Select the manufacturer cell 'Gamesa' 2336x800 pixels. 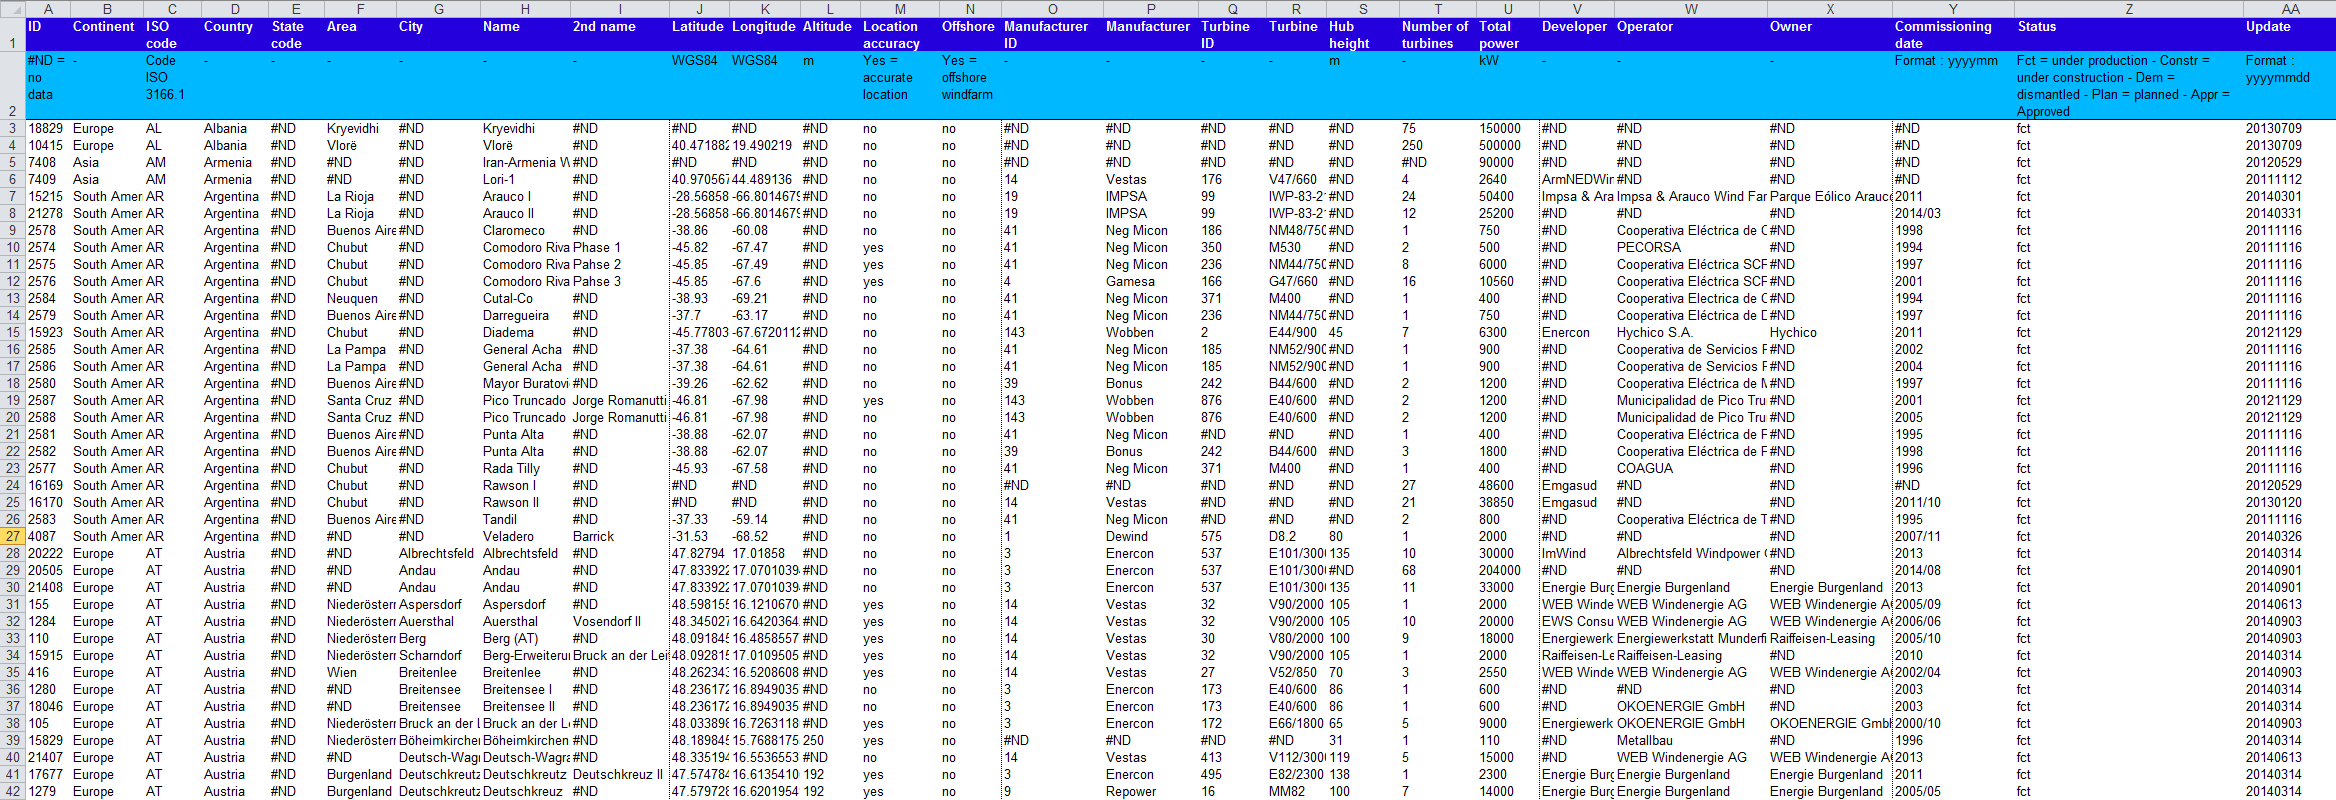tap(1151, 281)
